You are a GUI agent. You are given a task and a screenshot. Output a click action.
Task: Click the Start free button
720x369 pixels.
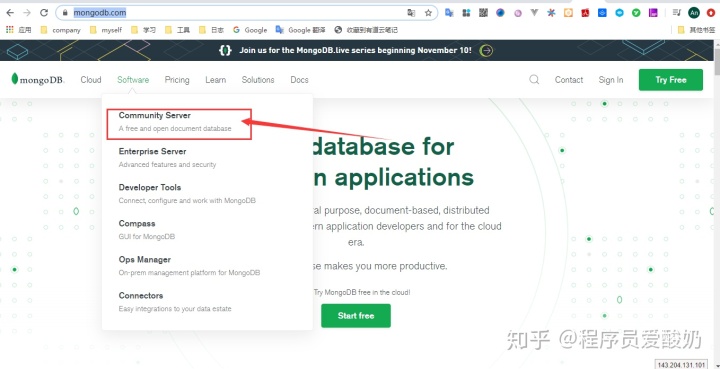tap(356, 316)
